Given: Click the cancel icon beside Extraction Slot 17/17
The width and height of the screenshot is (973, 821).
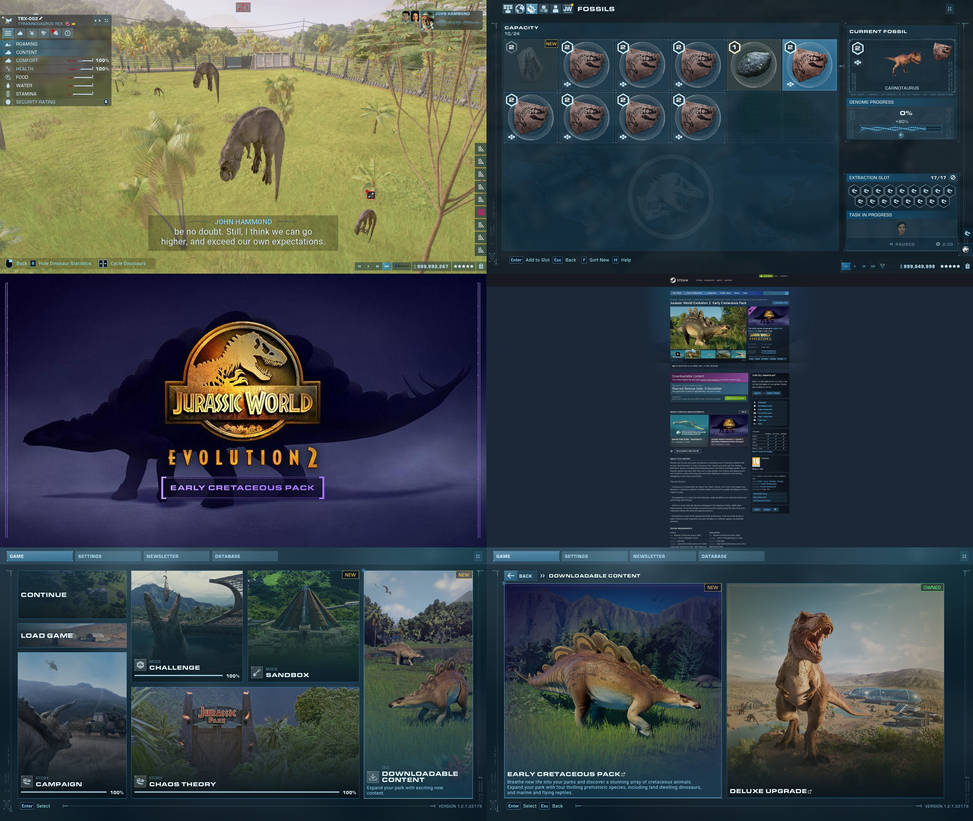Looking at the screenshot, I should tap(953, 177).
